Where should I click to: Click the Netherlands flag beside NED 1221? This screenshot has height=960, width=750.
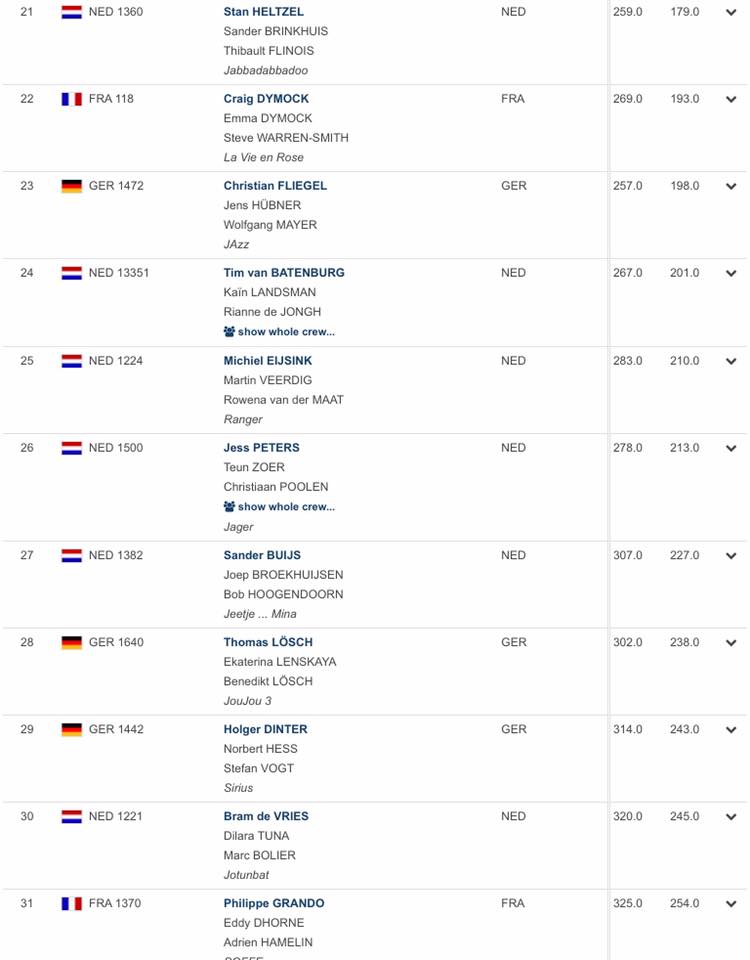tap(72, 817)
